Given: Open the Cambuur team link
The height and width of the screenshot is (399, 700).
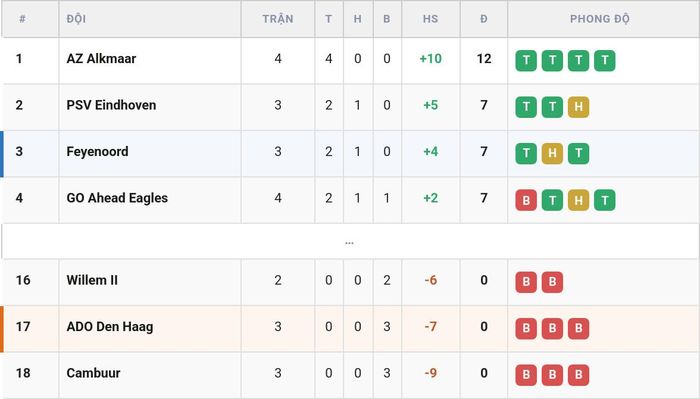Looking at the screenshot, I should click(93, 373).
